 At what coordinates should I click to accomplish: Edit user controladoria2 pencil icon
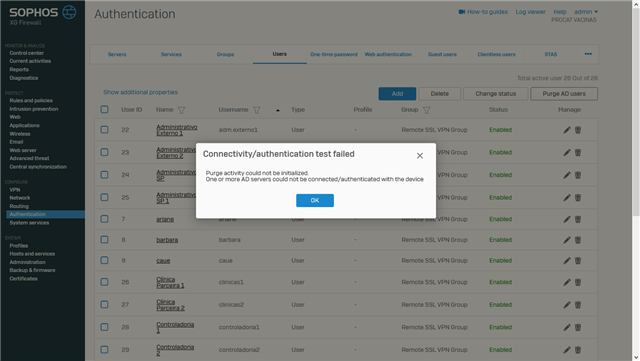[567, 350]
